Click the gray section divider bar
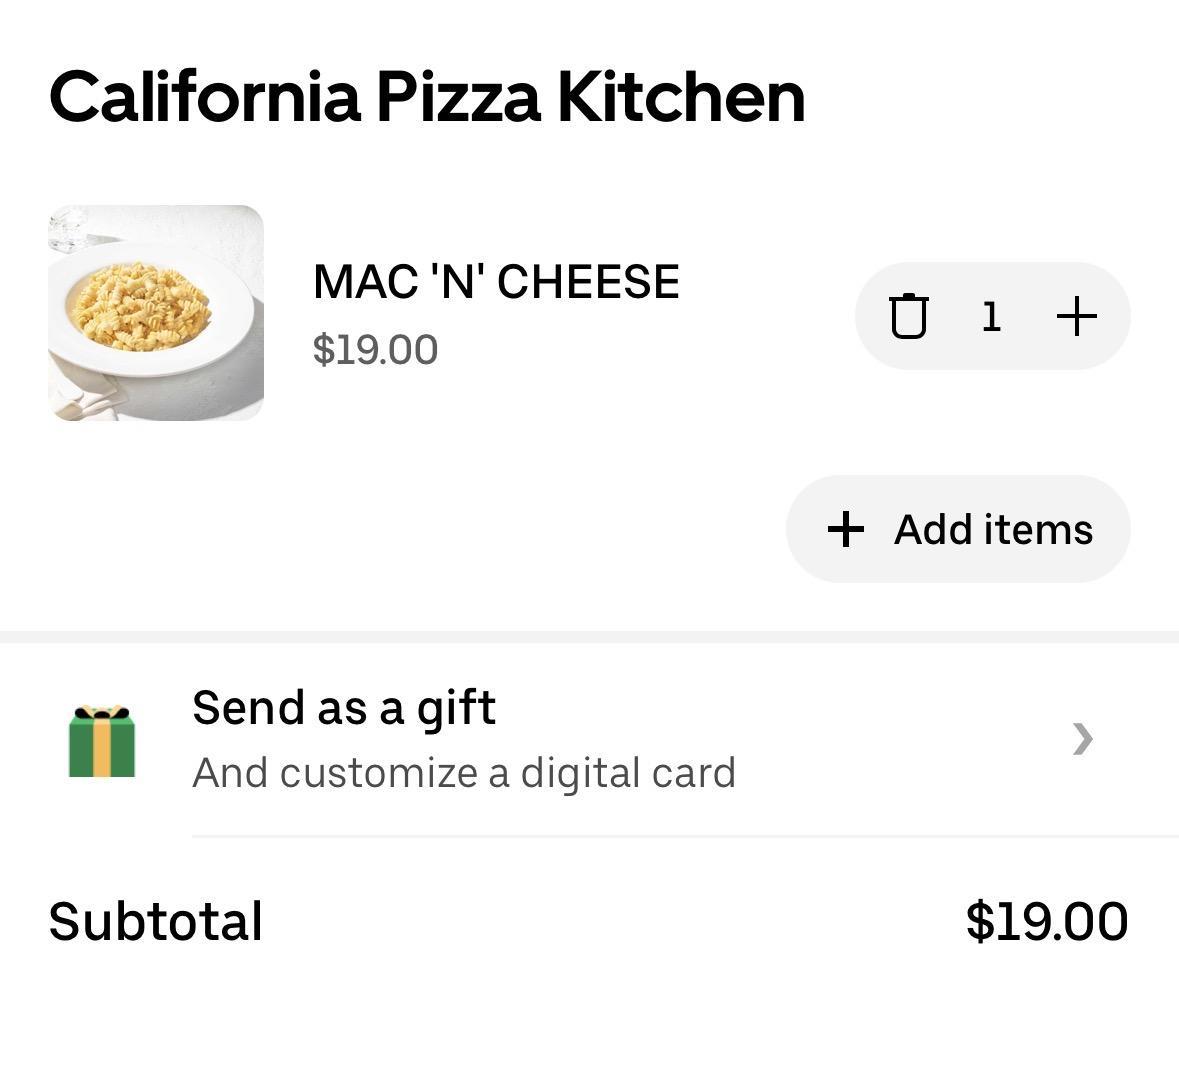Image resolution: width=1179 pixels, height=1091 pixels. [x=589, y=637]
